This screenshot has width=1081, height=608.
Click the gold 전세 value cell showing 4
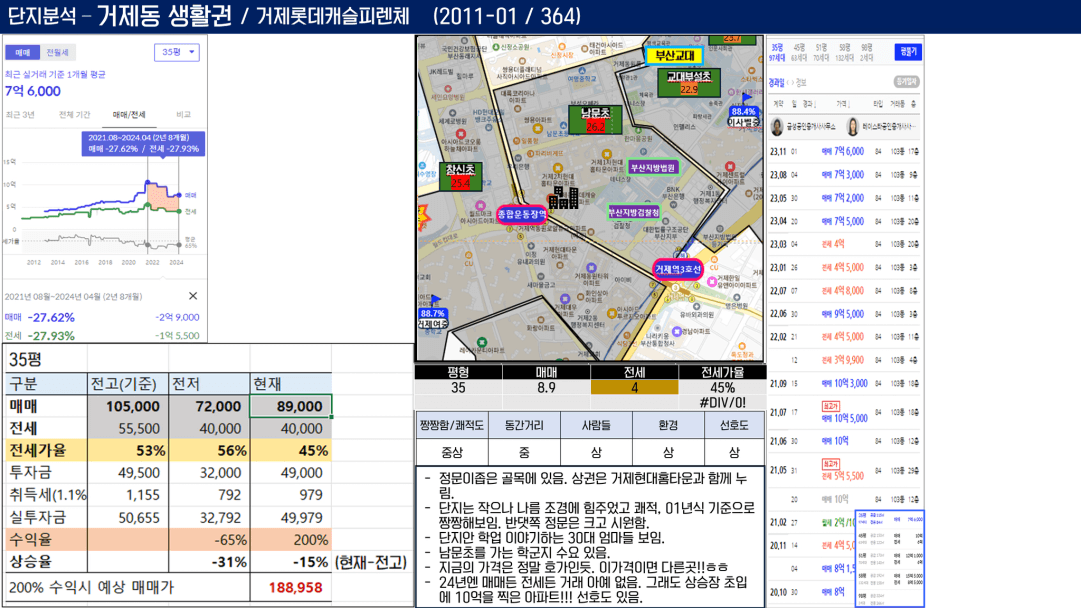[x=634, y=387]
